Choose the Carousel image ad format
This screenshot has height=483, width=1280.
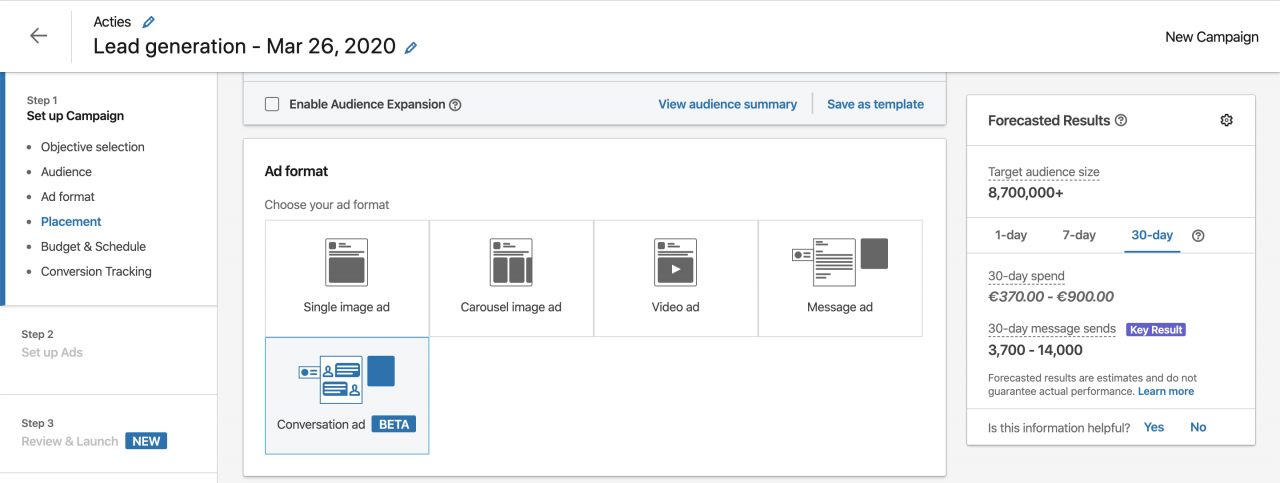pos(511,278)
